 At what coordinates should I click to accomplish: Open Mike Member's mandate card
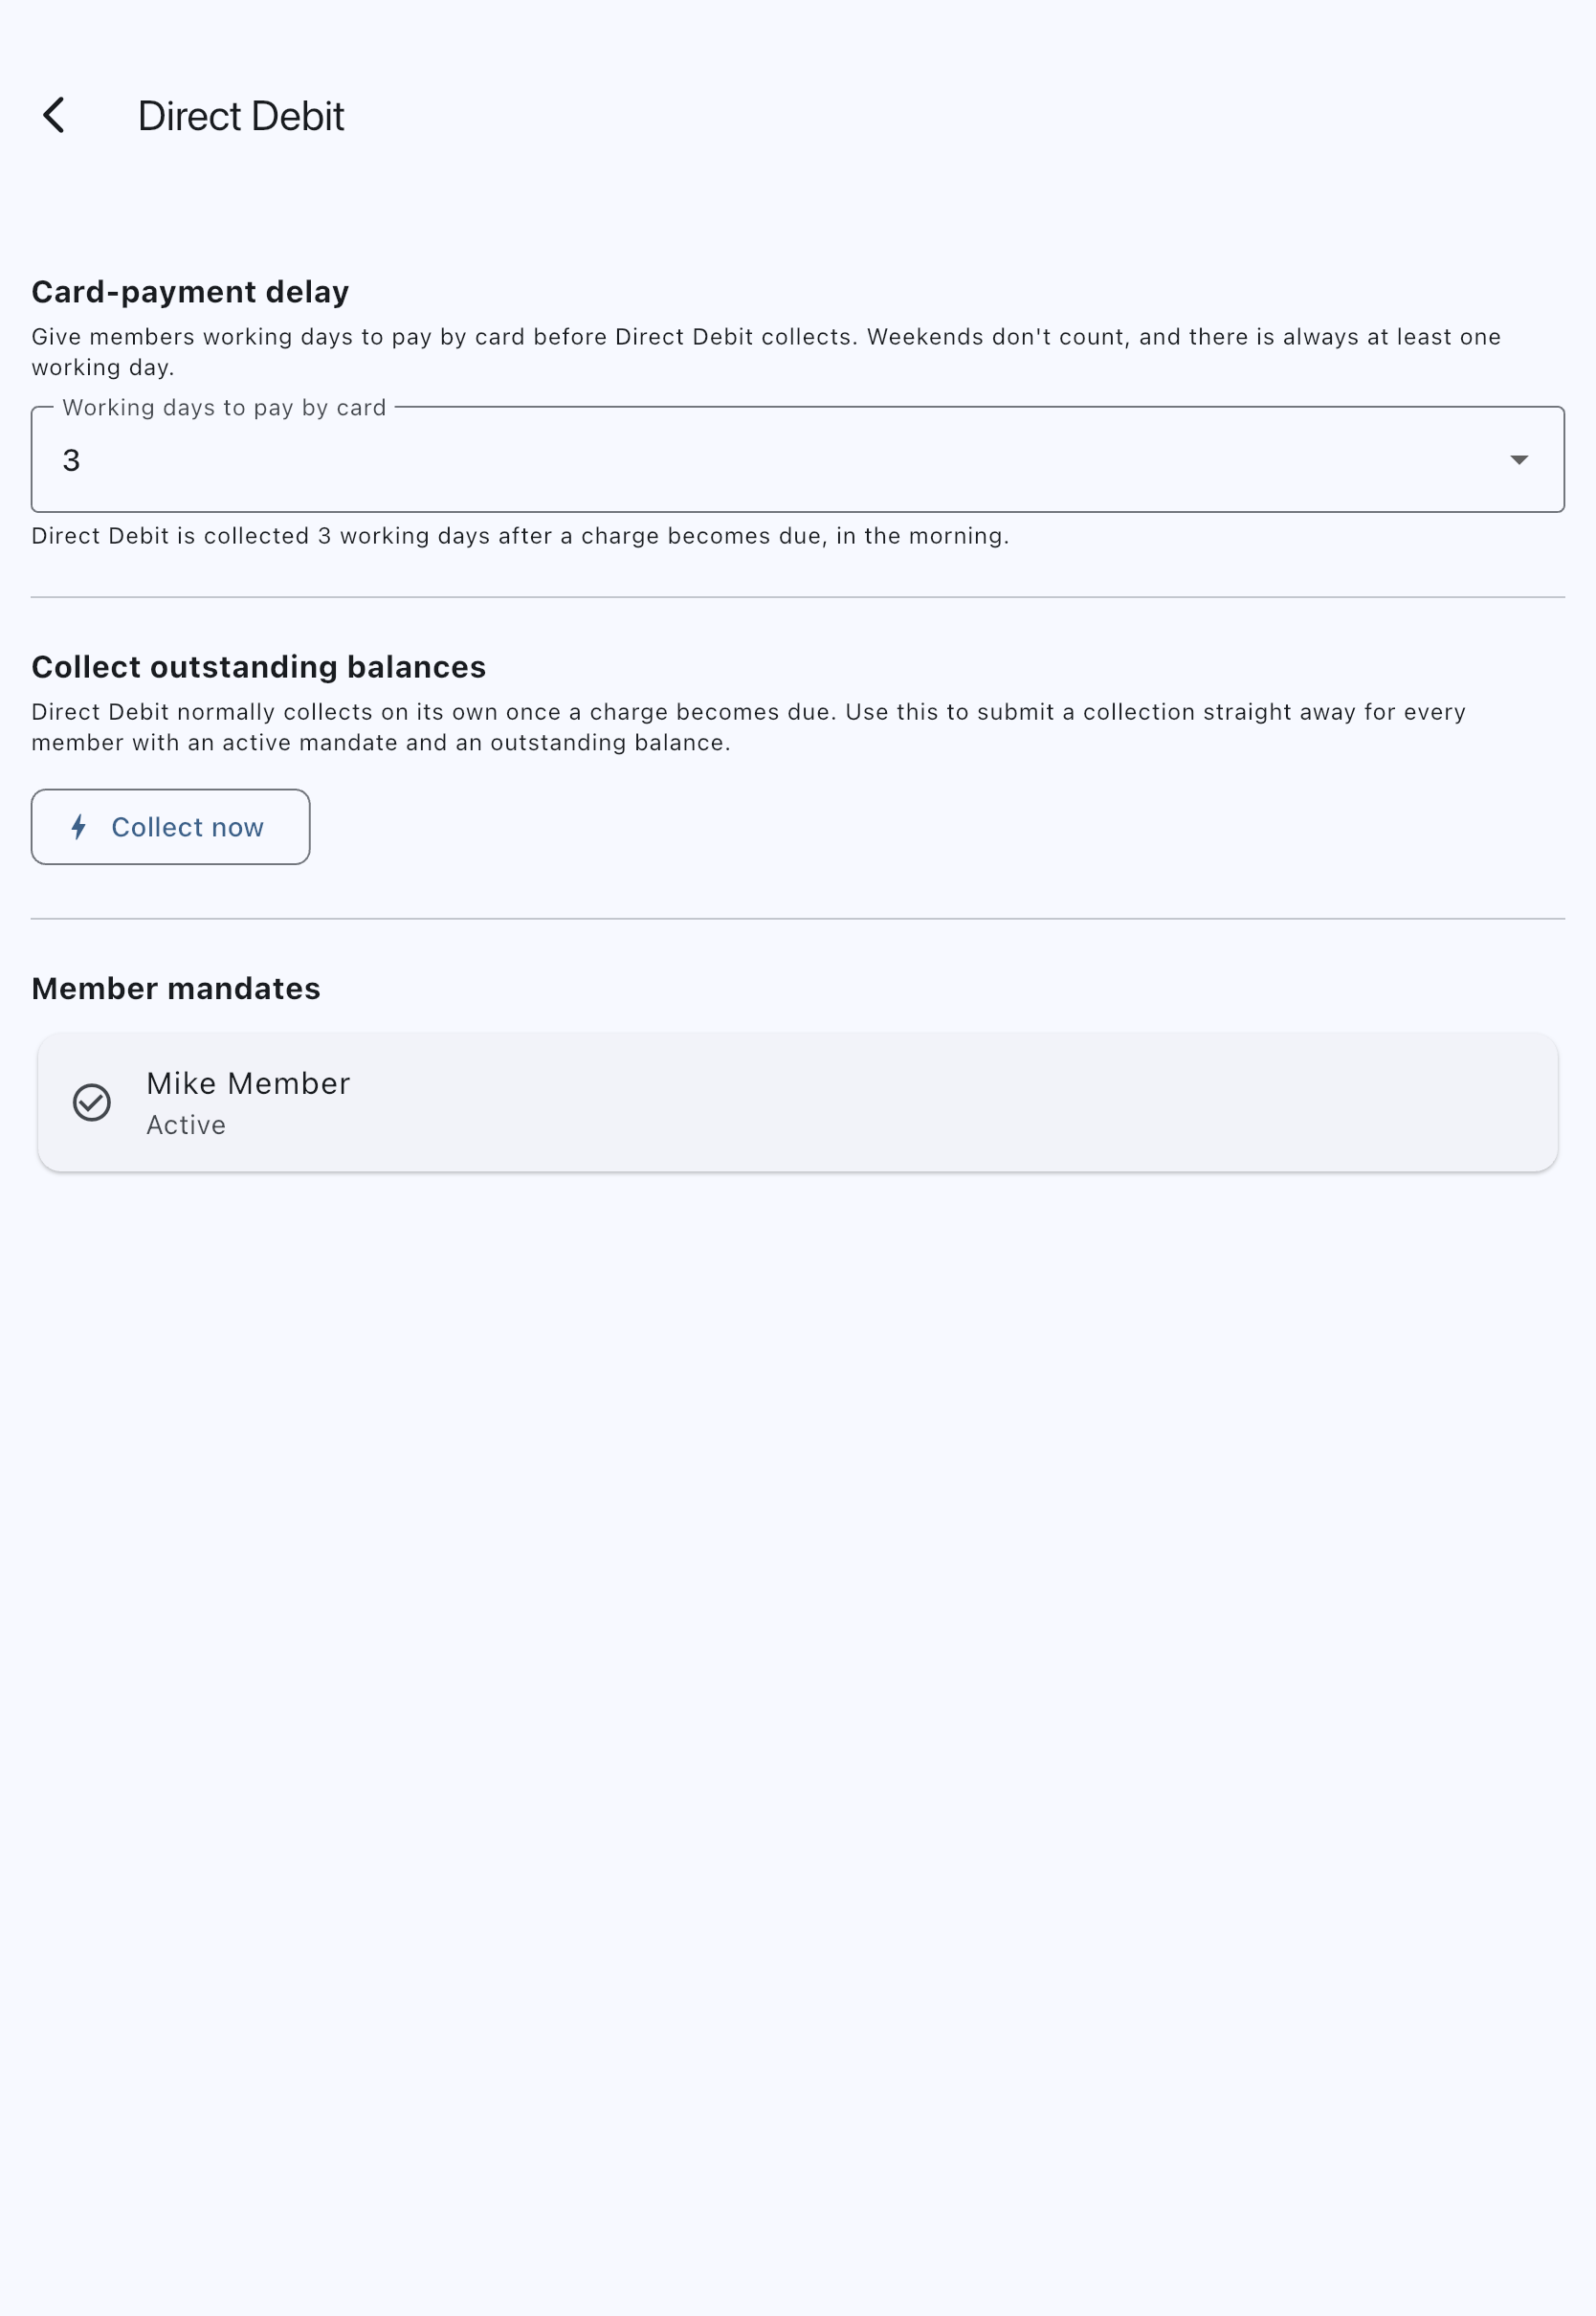(798, 1102)
